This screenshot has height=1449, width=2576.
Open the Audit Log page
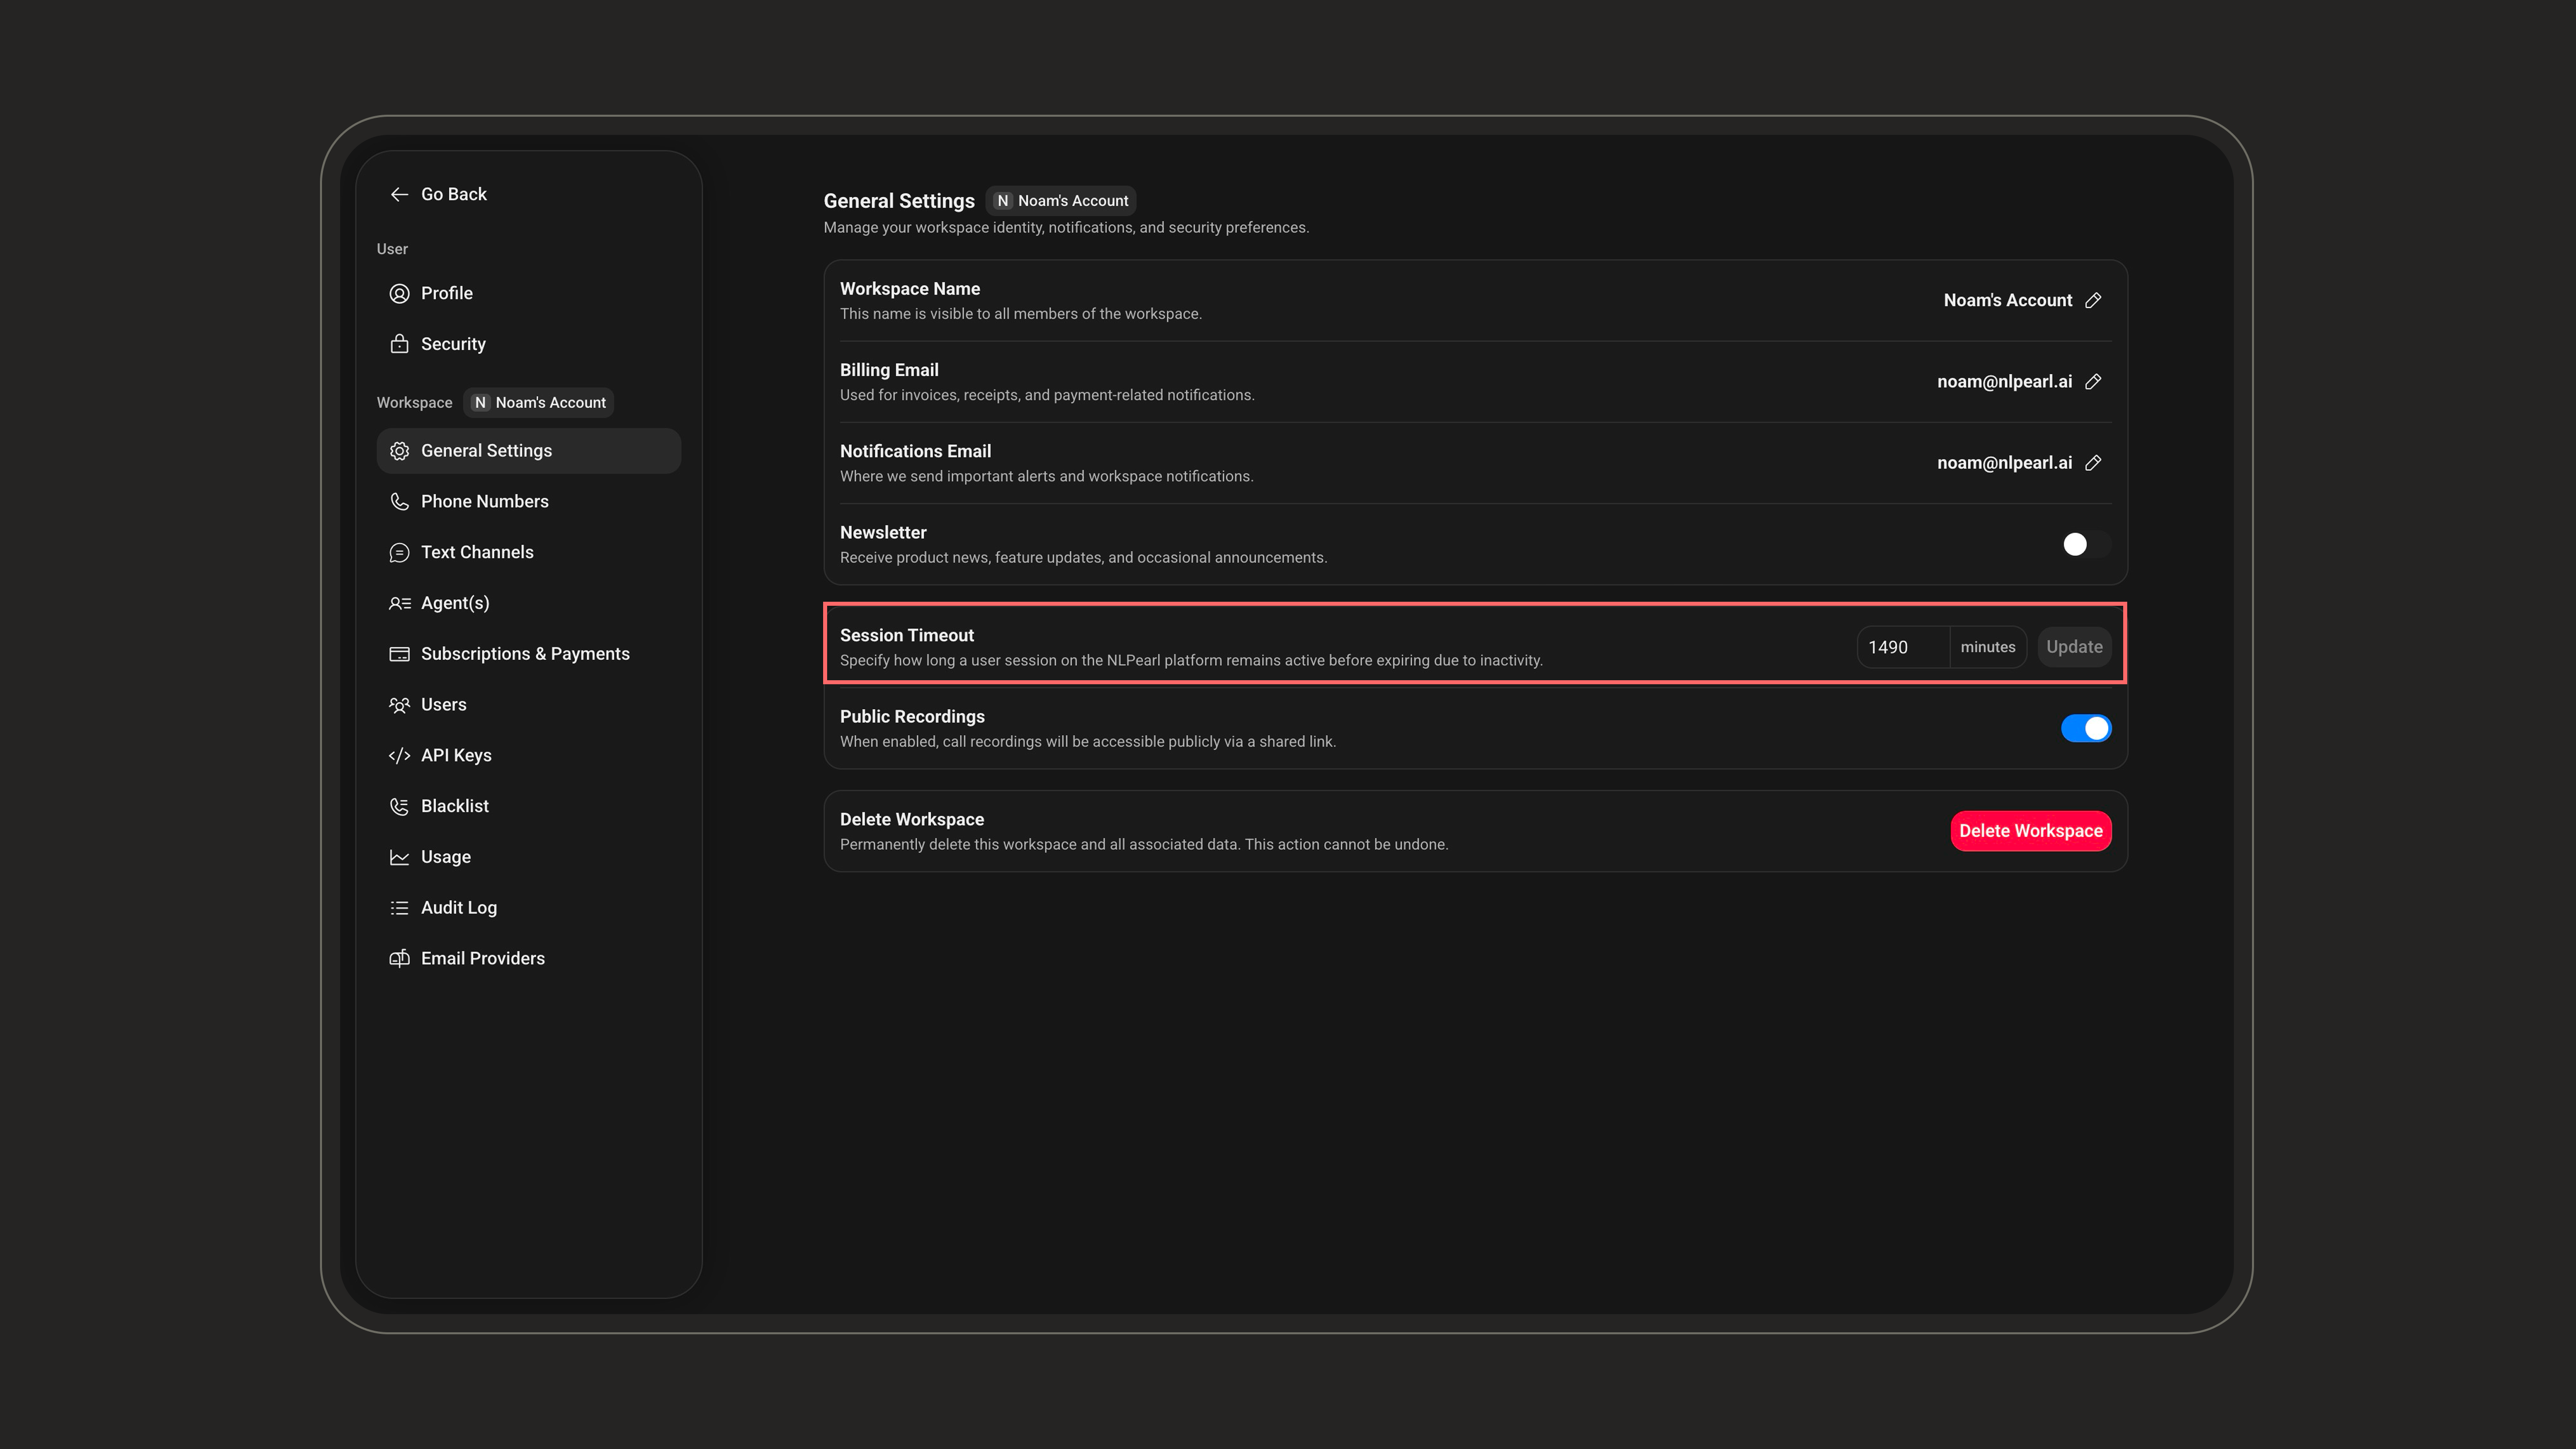(x=528, y=908)
